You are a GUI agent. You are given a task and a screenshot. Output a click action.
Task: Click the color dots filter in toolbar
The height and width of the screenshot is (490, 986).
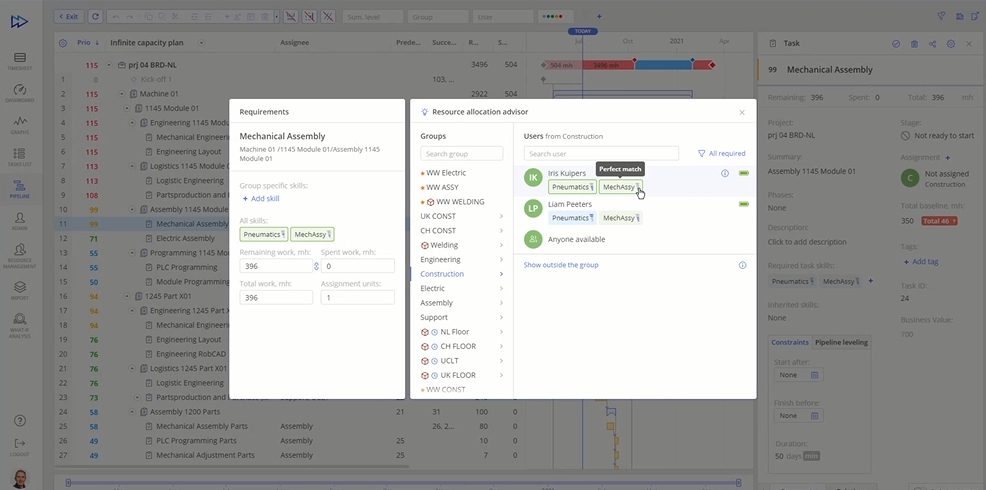[556, 17]
